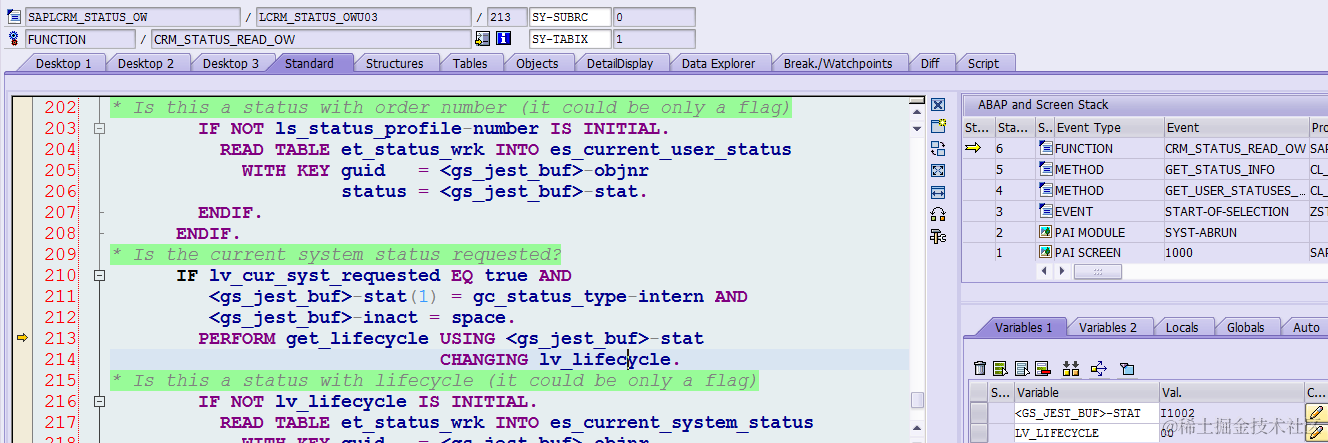
Task: Click the second icon in the variables toolbar
Action: point(1001,368)
